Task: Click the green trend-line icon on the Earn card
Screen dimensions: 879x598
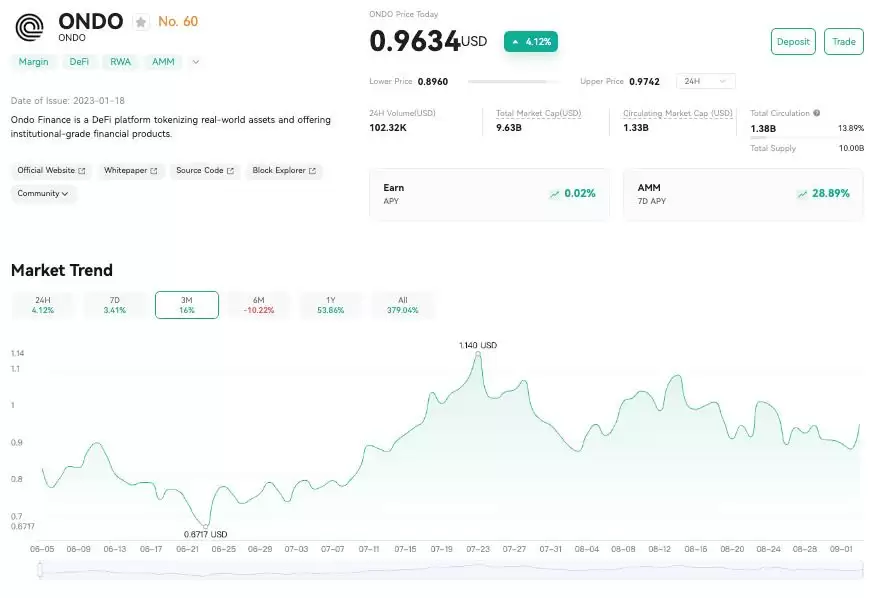Action: click(x=553, y=194)
